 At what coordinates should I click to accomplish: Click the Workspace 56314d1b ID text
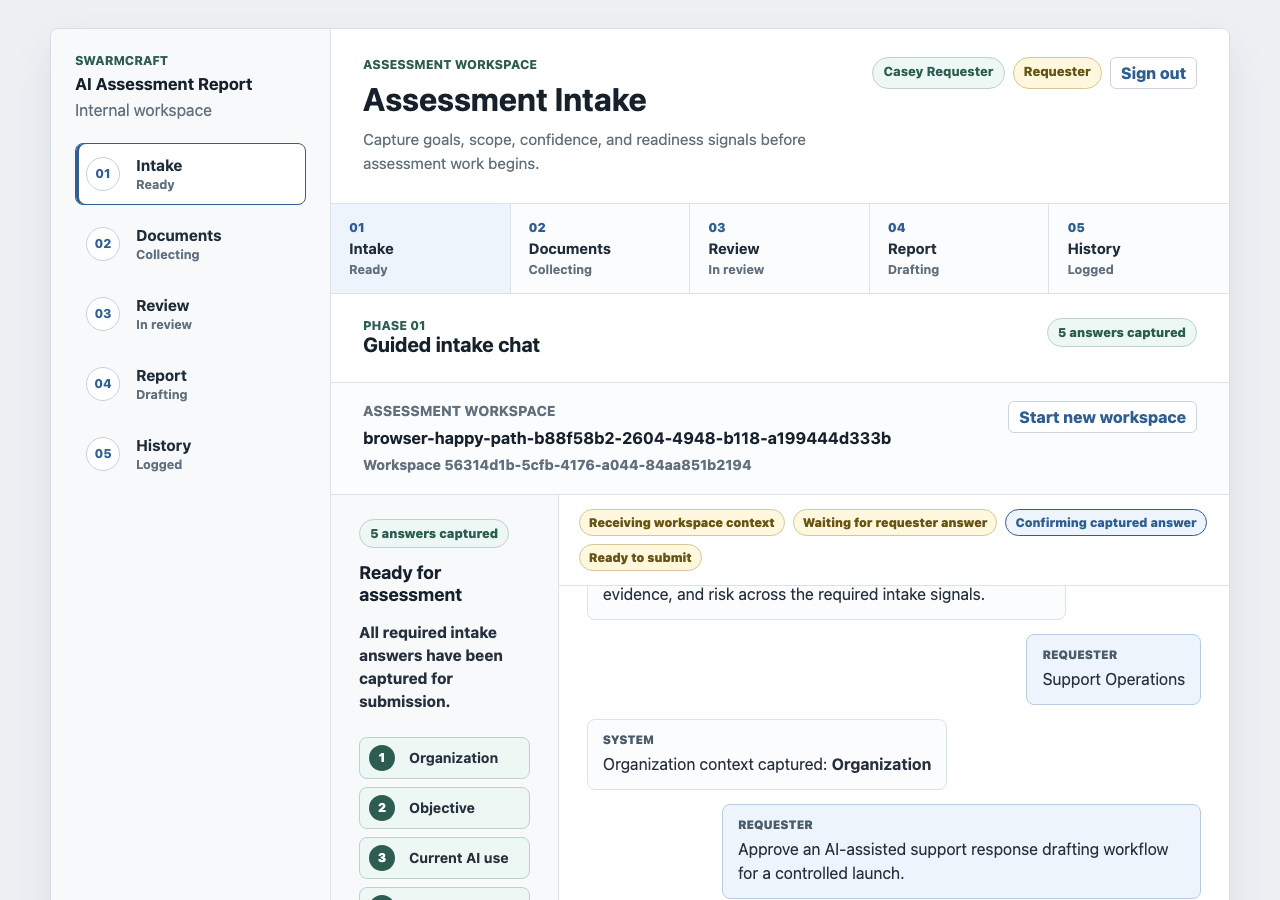tap(557, 465)
